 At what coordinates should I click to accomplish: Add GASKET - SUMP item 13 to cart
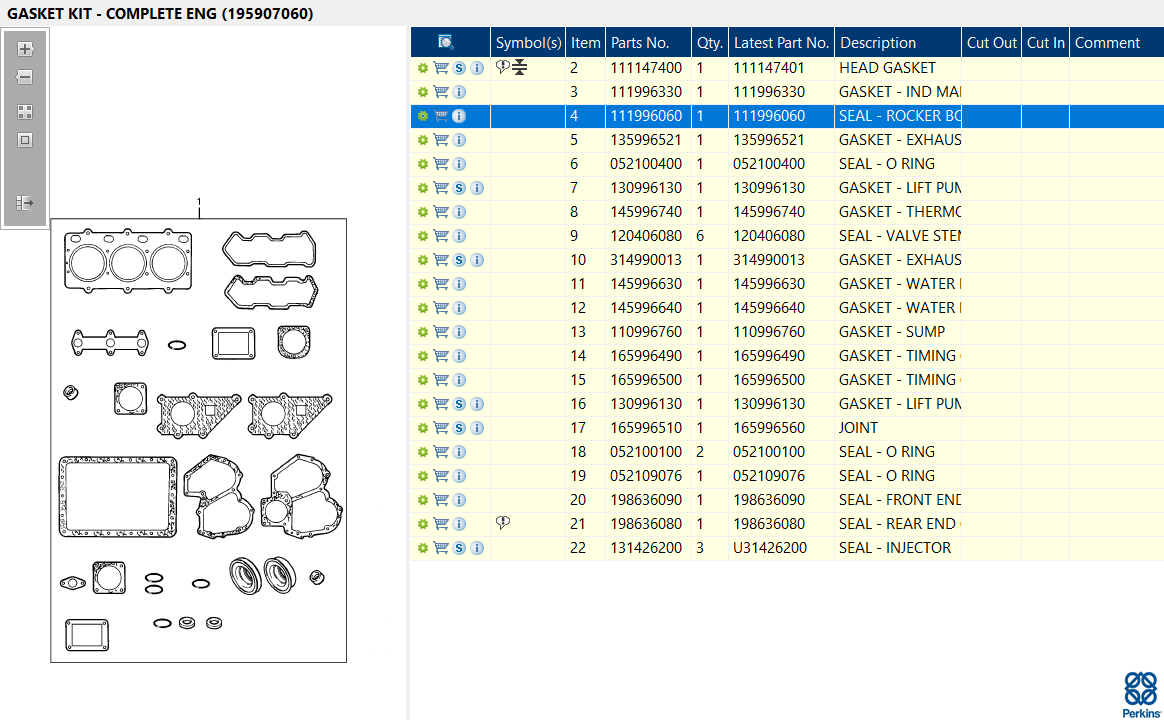[441, 332]
